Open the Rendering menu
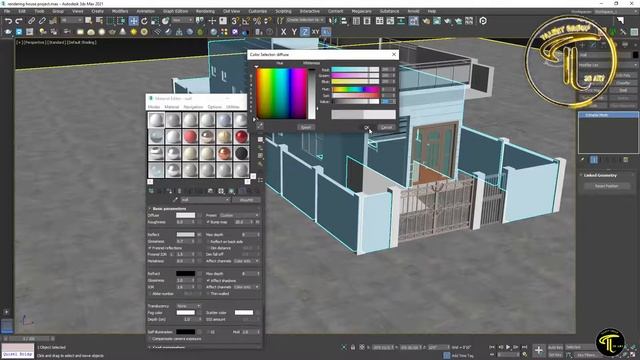Viewport: 640px width, 360px height. click(x=205, y=11)
